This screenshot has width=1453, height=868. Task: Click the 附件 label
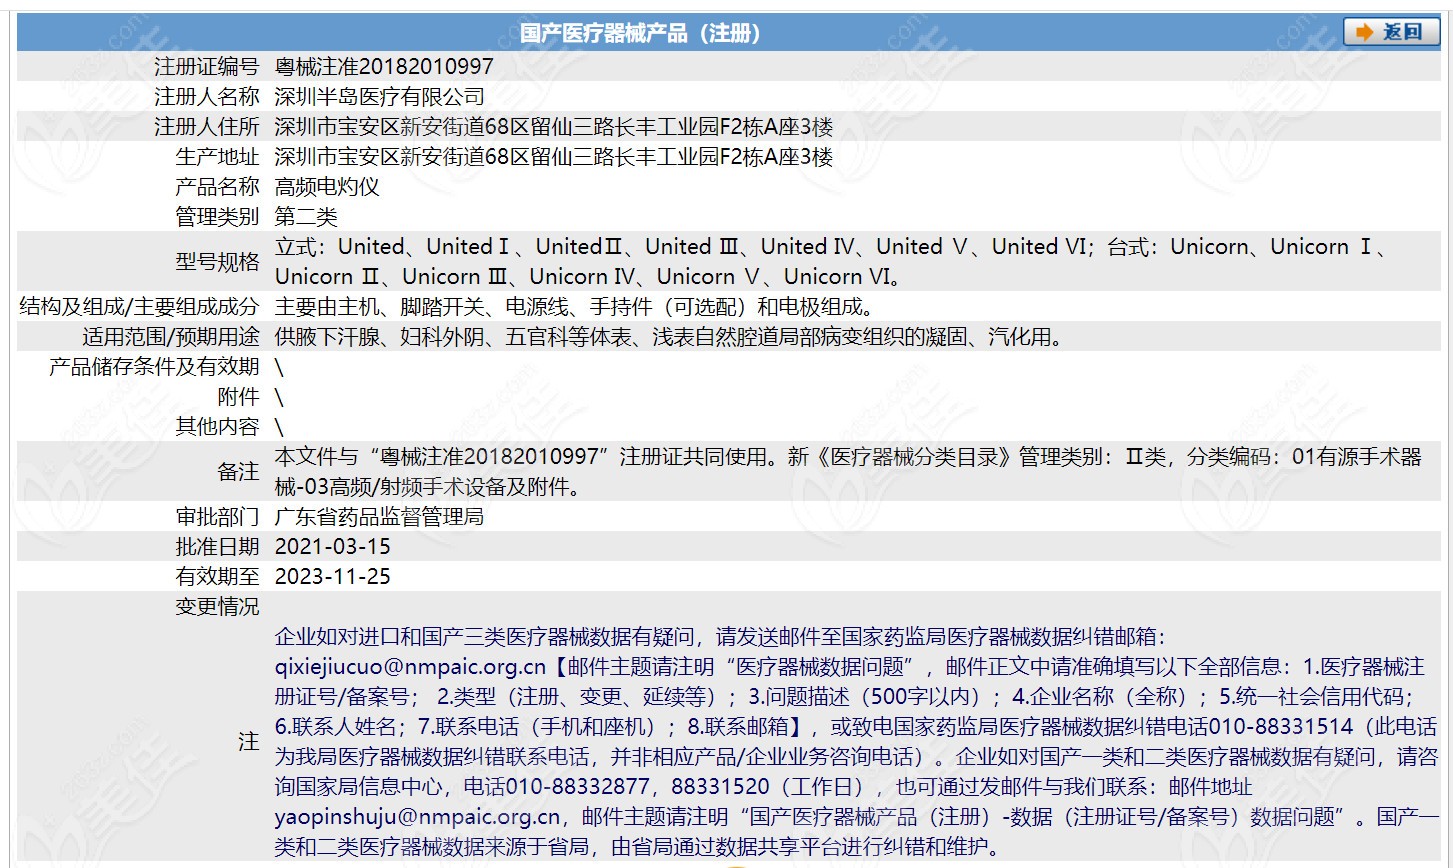pyautogui.click(x=238, y=396)
